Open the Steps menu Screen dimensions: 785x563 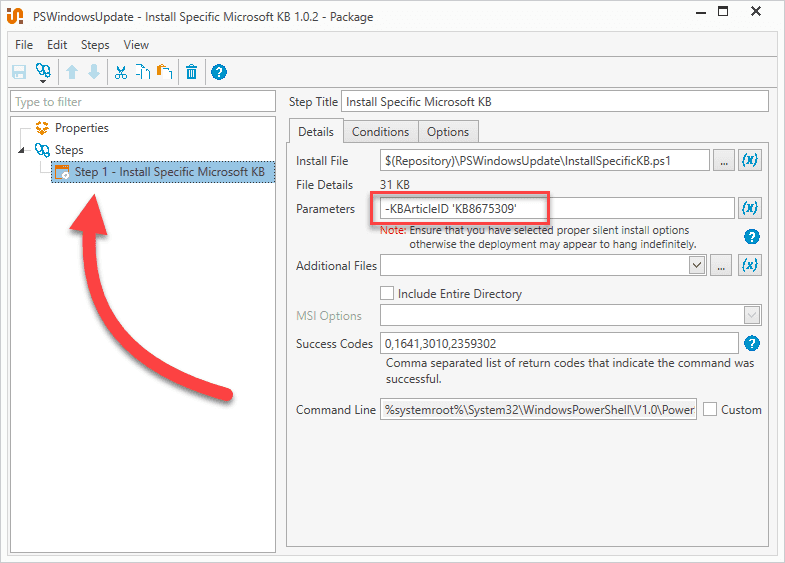click(x=95, y=45)
